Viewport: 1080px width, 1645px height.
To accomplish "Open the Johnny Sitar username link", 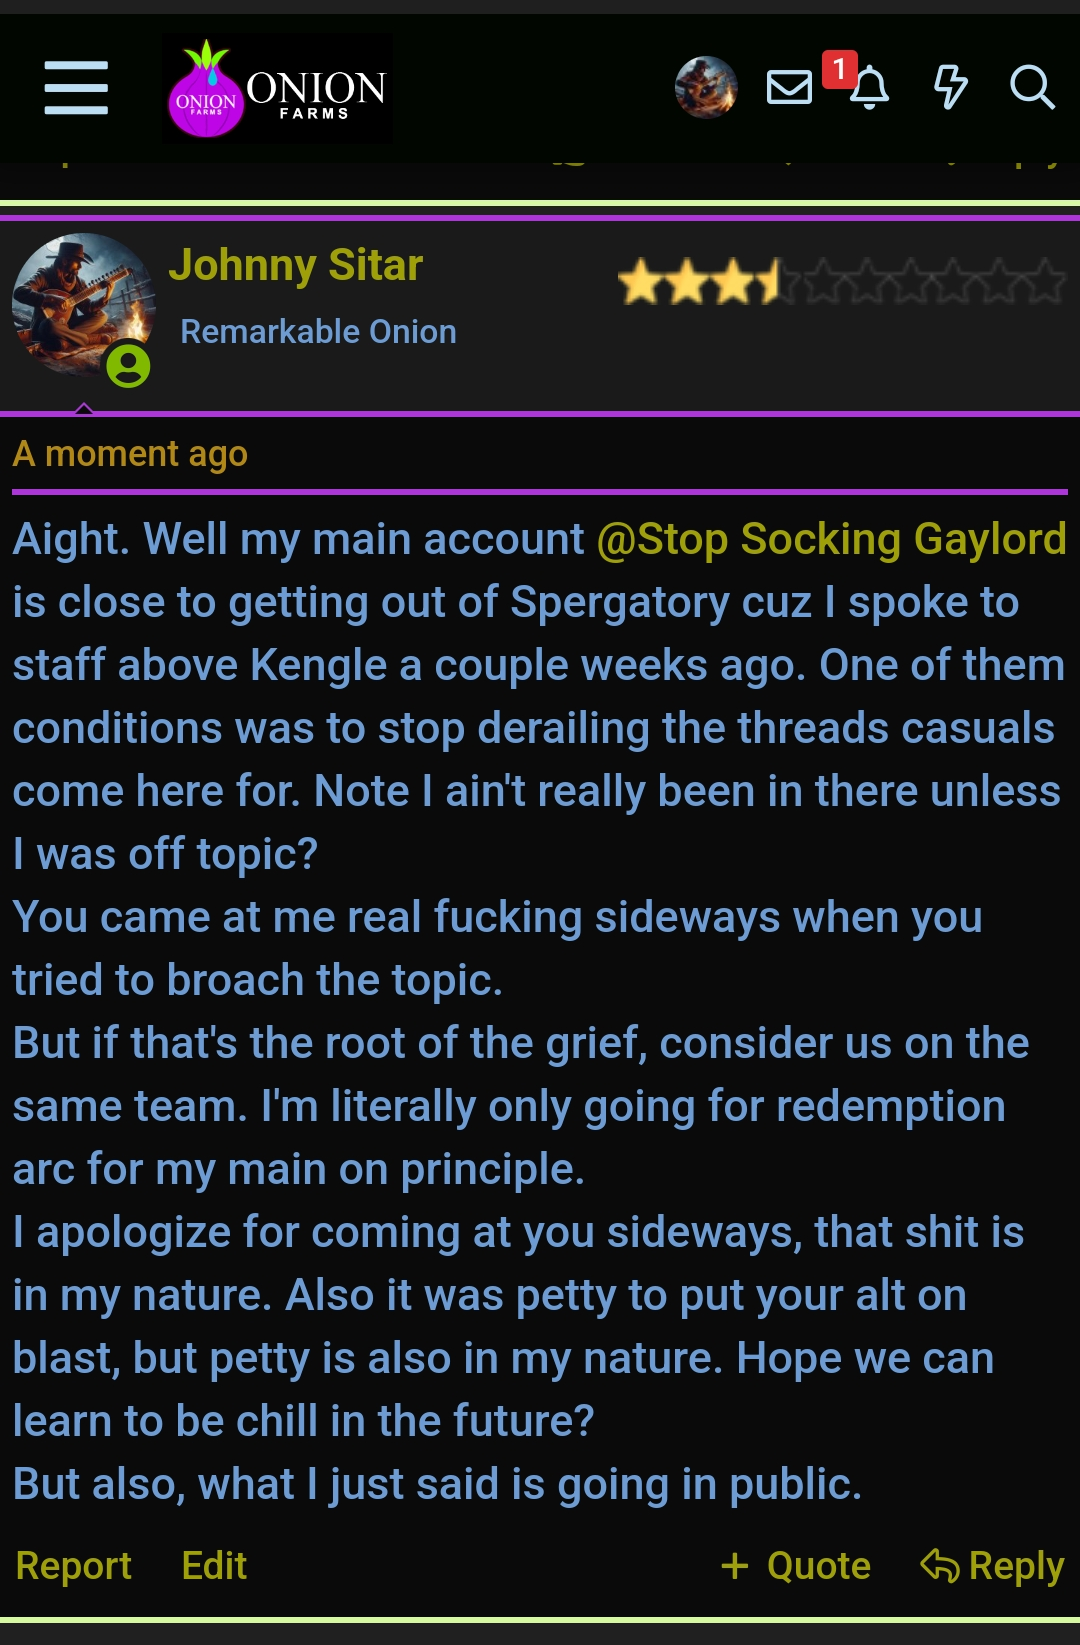I will tap(296, 266).
